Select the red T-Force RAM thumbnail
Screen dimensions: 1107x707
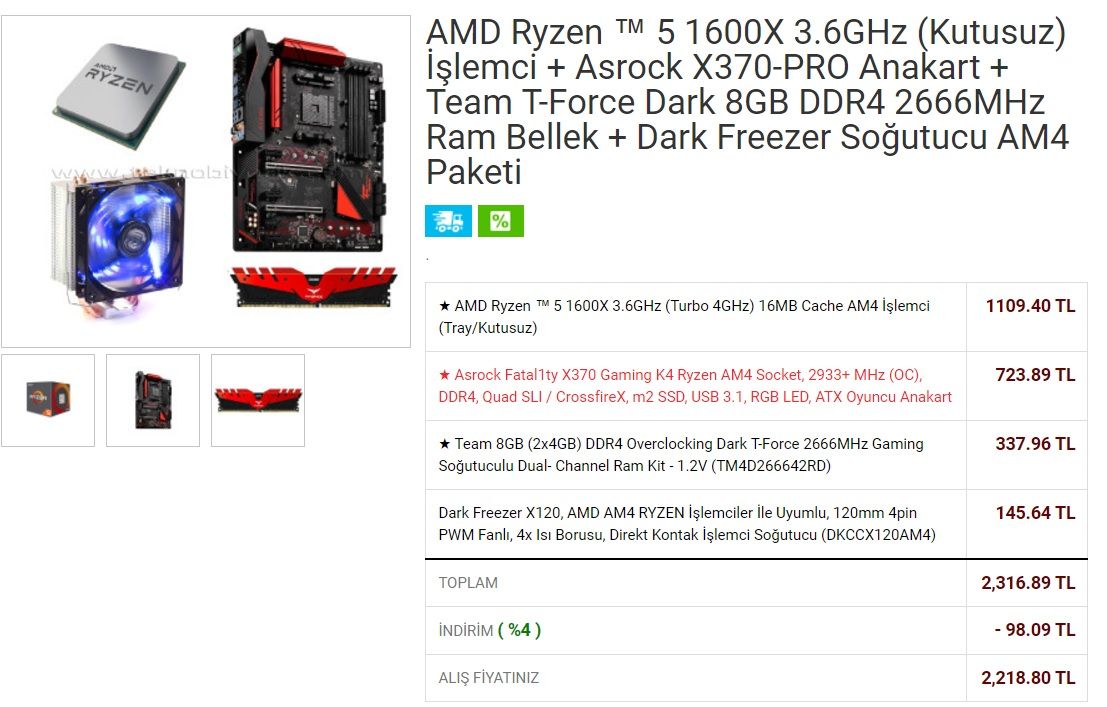tap(258, 400)
